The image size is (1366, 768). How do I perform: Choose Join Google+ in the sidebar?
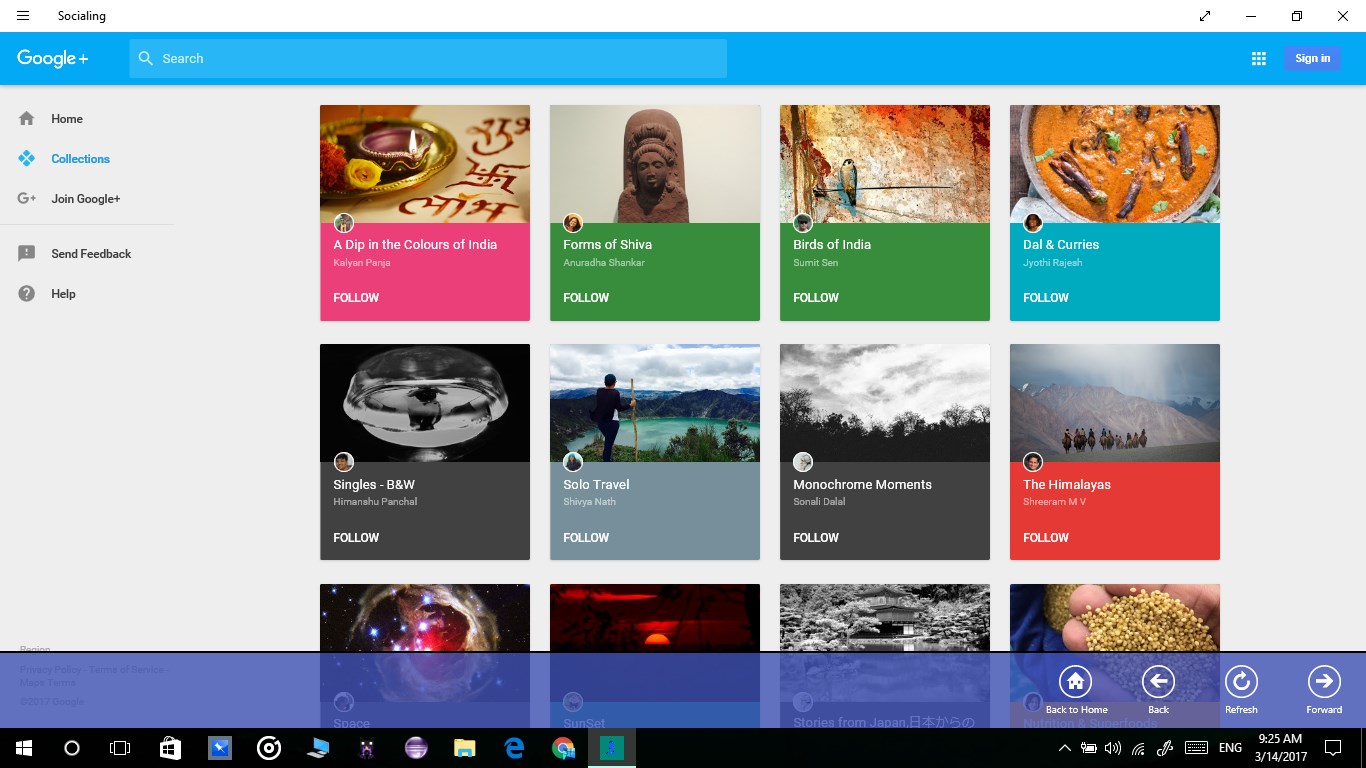[x=85, y=199]
